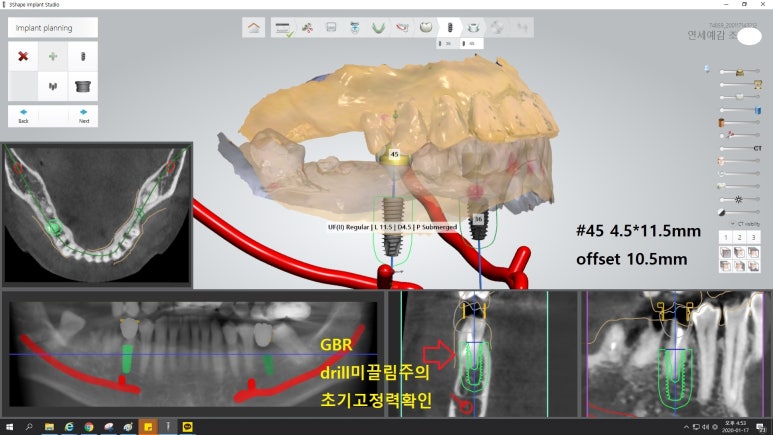Screen dimensions: 773x435
Task: Click the Home icon in workflow bar
Action: click(x=255, y=27)
